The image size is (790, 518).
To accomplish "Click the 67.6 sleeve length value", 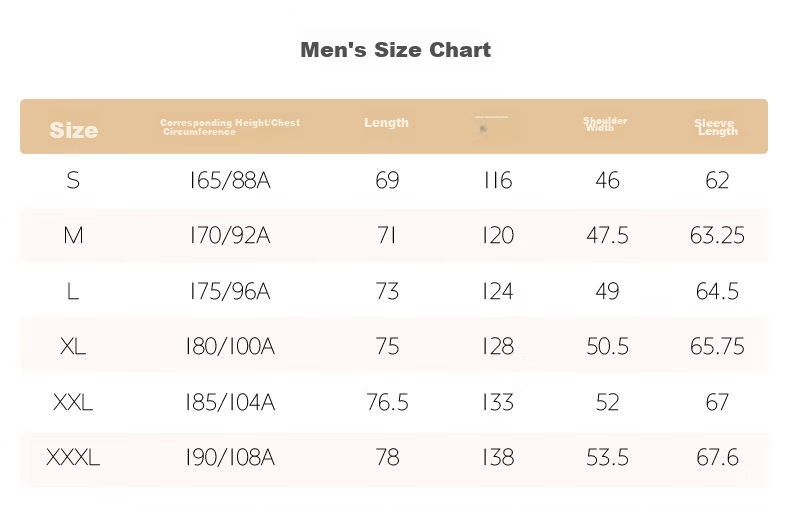I will 717,458.
